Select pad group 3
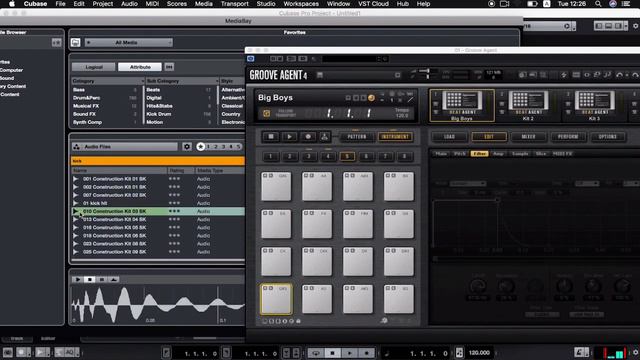This screenshot has width=640, height=360. click(309, 156)
